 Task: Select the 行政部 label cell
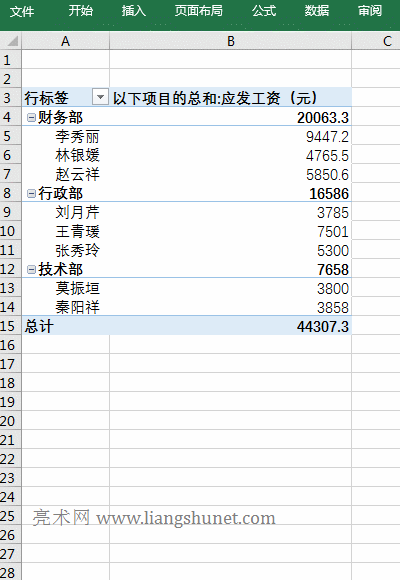[65, 193]
